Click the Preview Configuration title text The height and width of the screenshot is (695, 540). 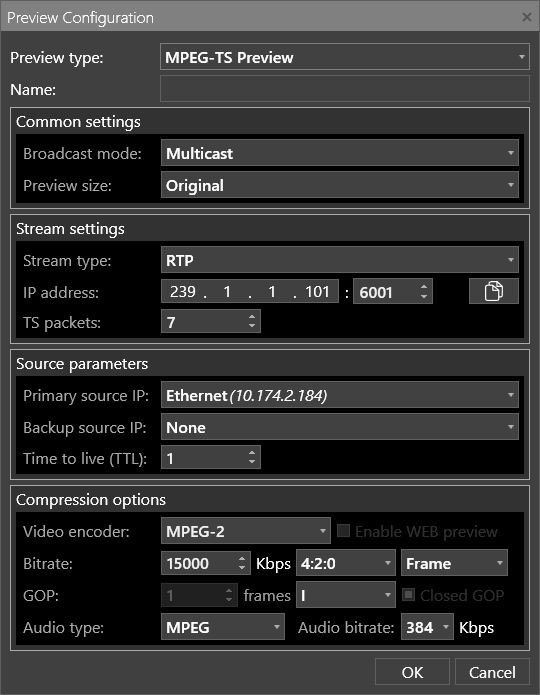click(80, 18)
